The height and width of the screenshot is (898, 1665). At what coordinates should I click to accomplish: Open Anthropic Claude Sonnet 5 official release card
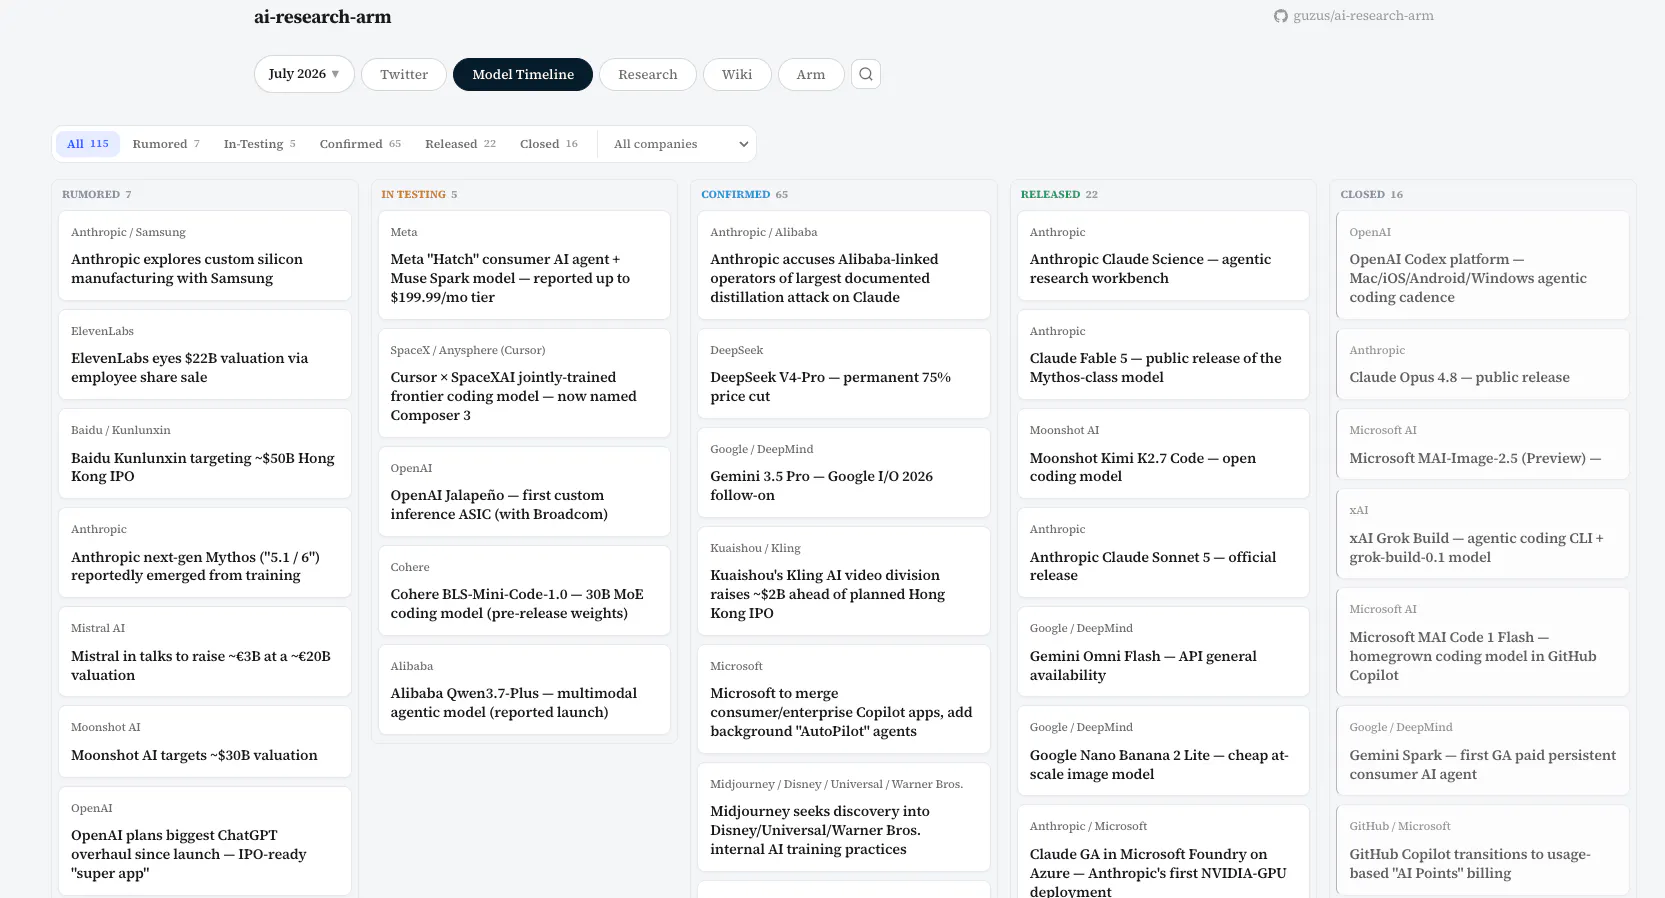(1163, 553)
